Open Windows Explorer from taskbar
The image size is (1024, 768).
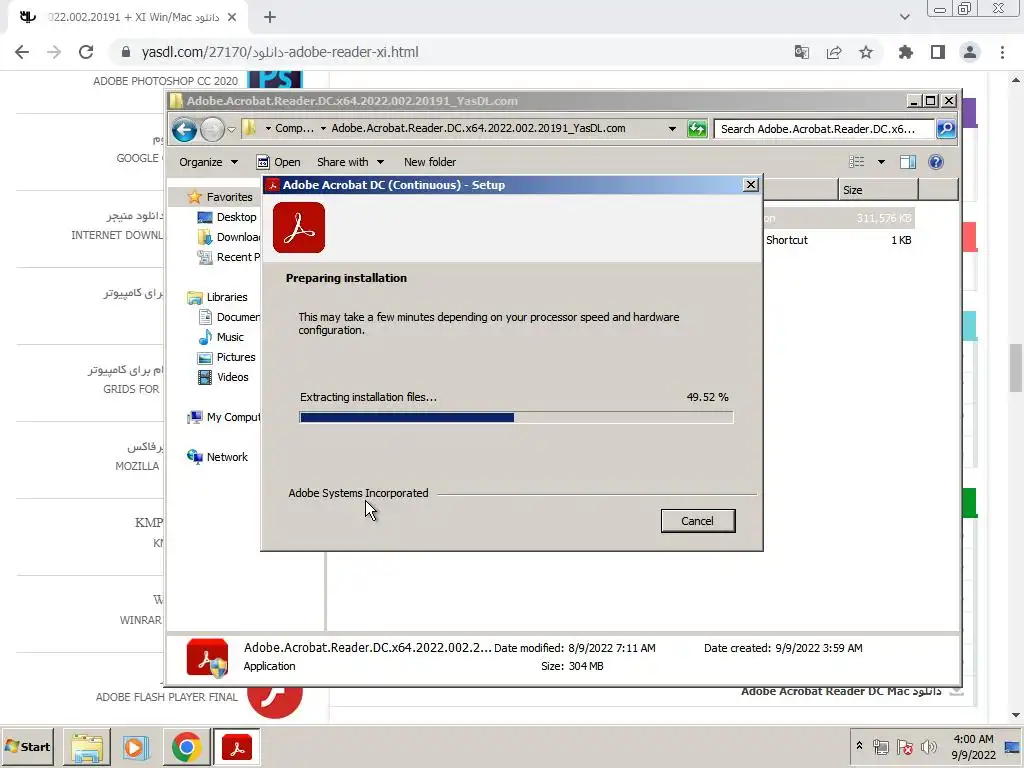[x=87, y=747]
